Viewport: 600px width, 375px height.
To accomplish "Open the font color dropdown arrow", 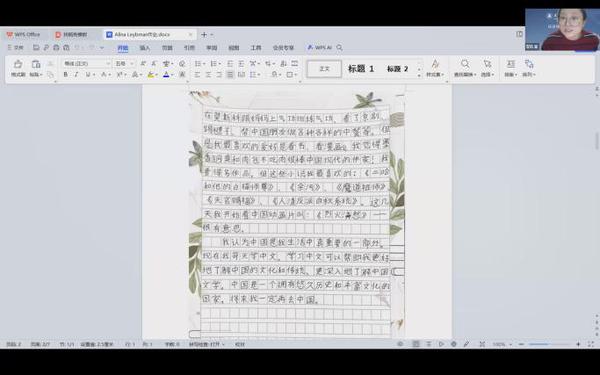I will click(x=172, y=75).
